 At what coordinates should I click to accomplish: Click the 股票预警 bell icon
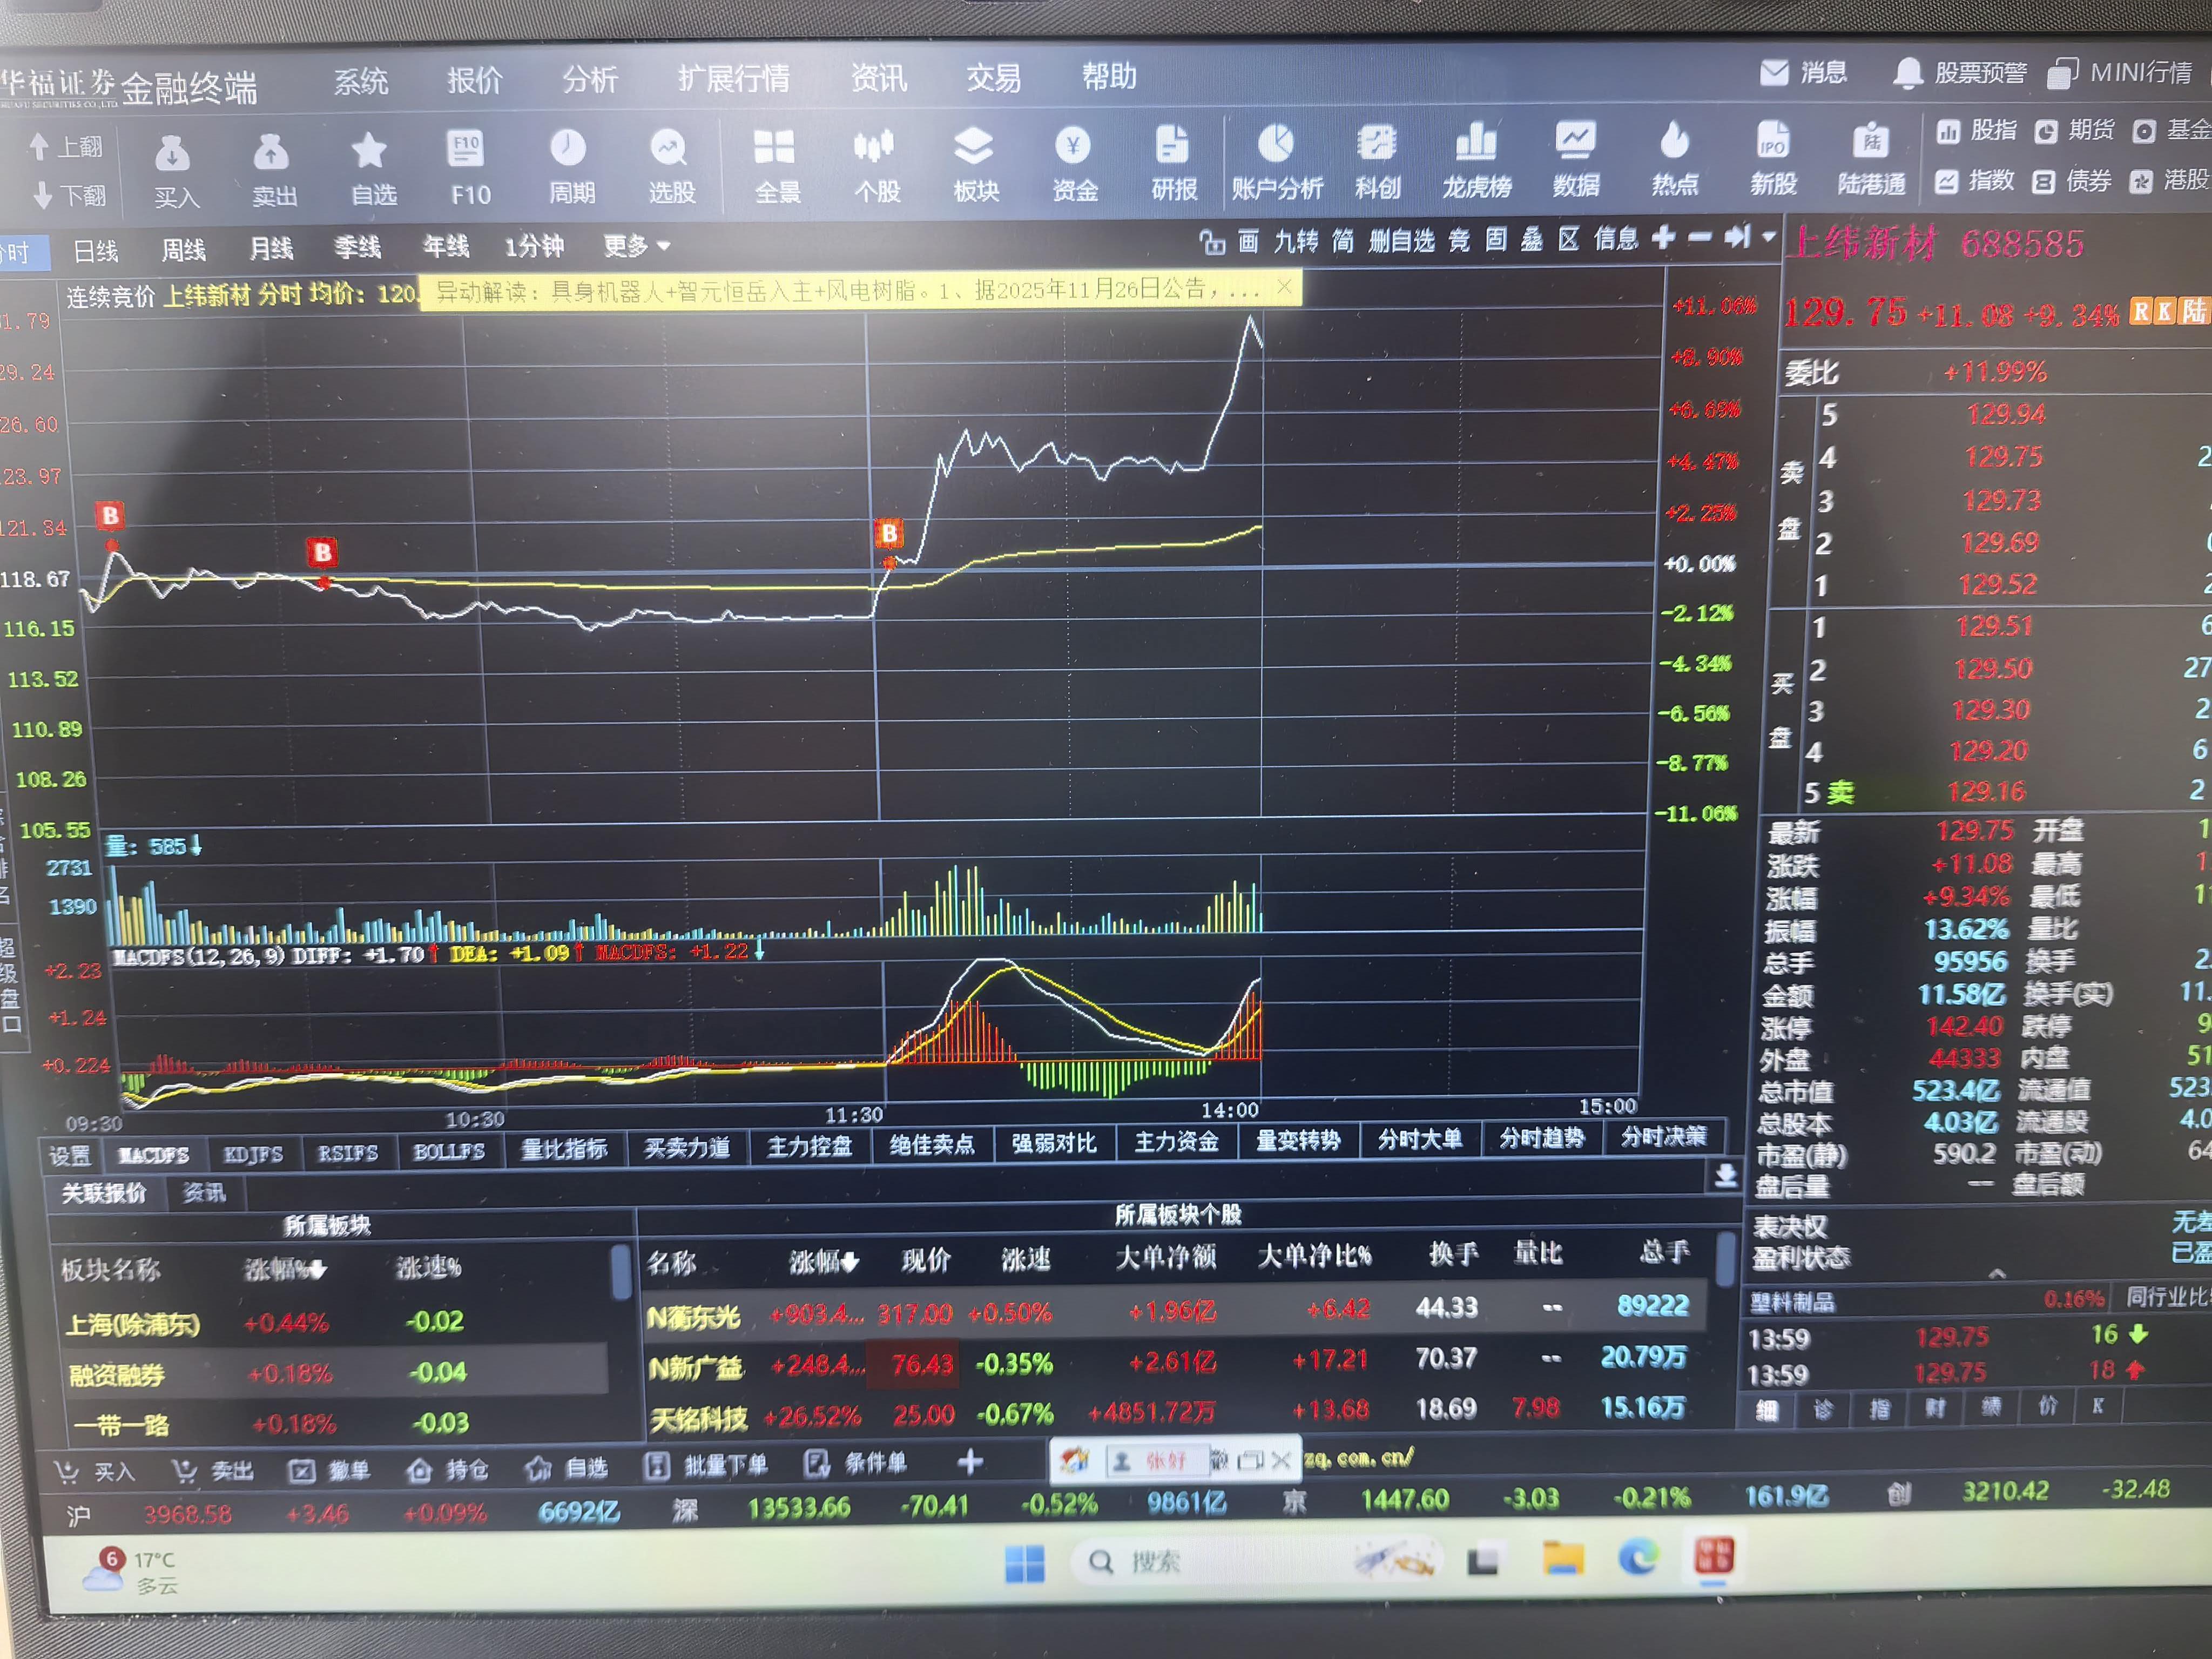pyautogui.click(x=1907, y=73)
